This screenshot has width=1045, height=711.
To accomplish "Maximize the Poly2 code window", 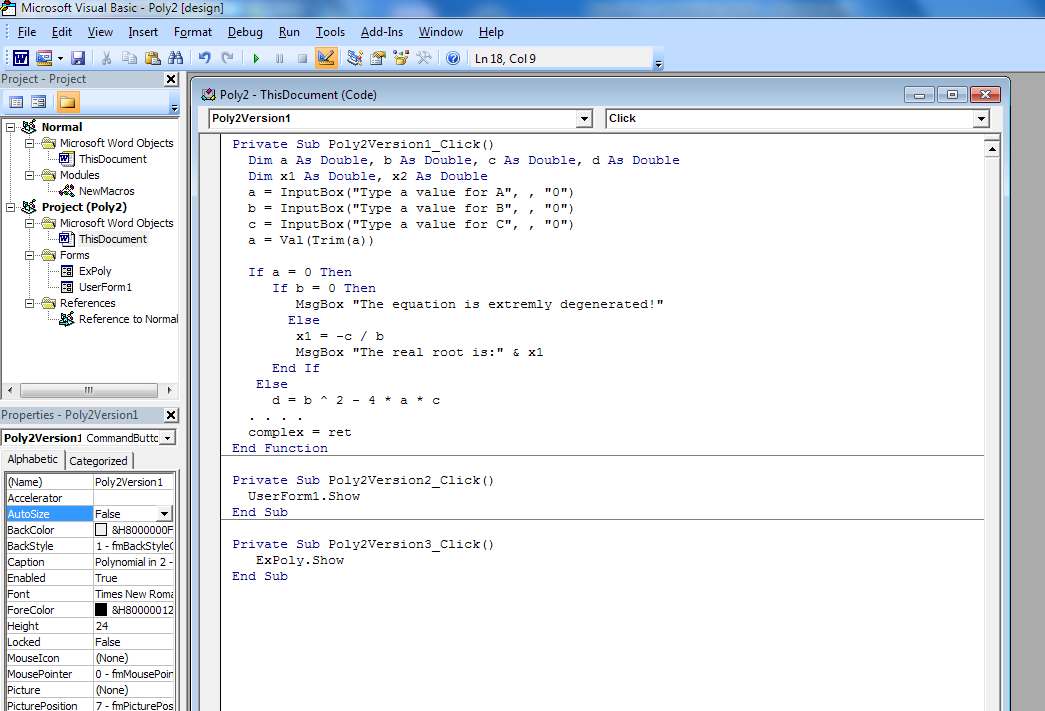I will (x=952, y=95).
